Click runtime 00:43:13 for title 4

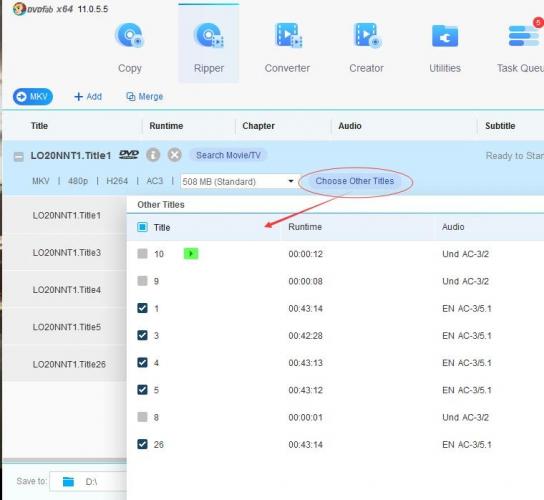click(x=305, y=363)
